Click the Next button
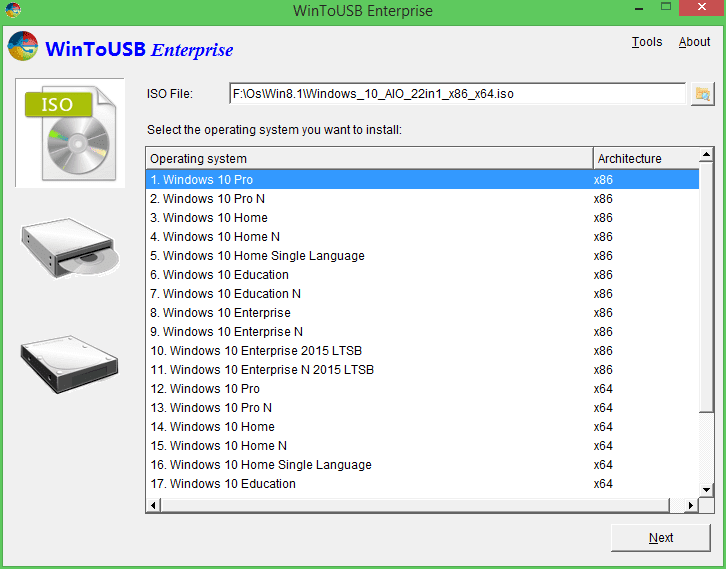 click(660, 538)
